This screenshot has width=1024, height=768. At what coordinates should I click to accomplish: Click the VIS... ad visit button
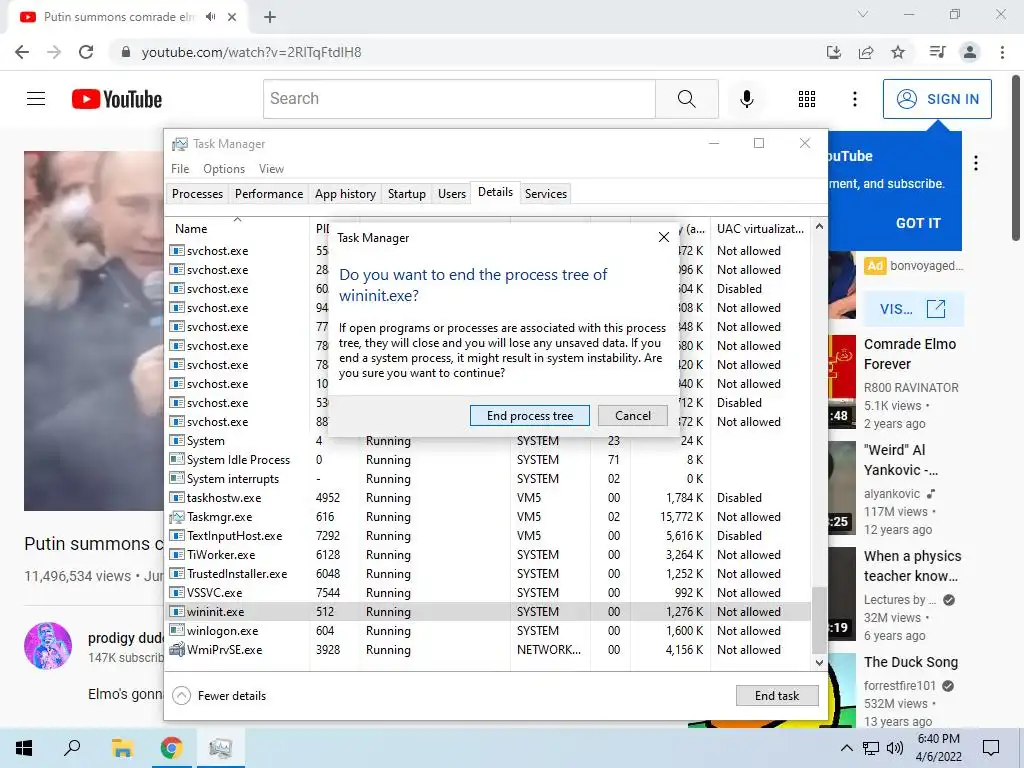pyautogui.click(x=912, y=309)
